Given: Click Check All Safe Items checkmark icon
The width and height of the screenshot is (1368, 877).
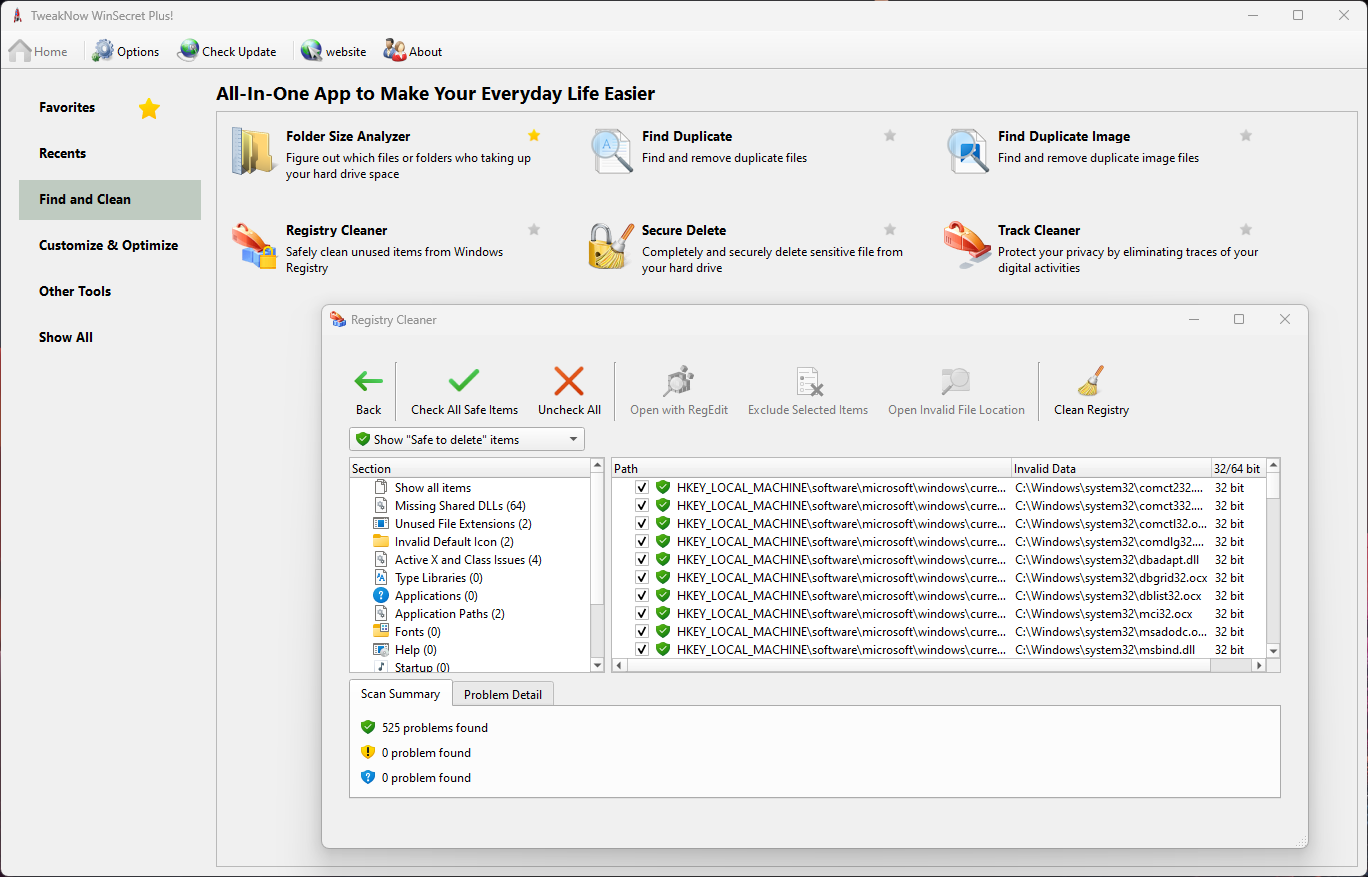Looking at the screenshot, I should (x=464, y=381).
